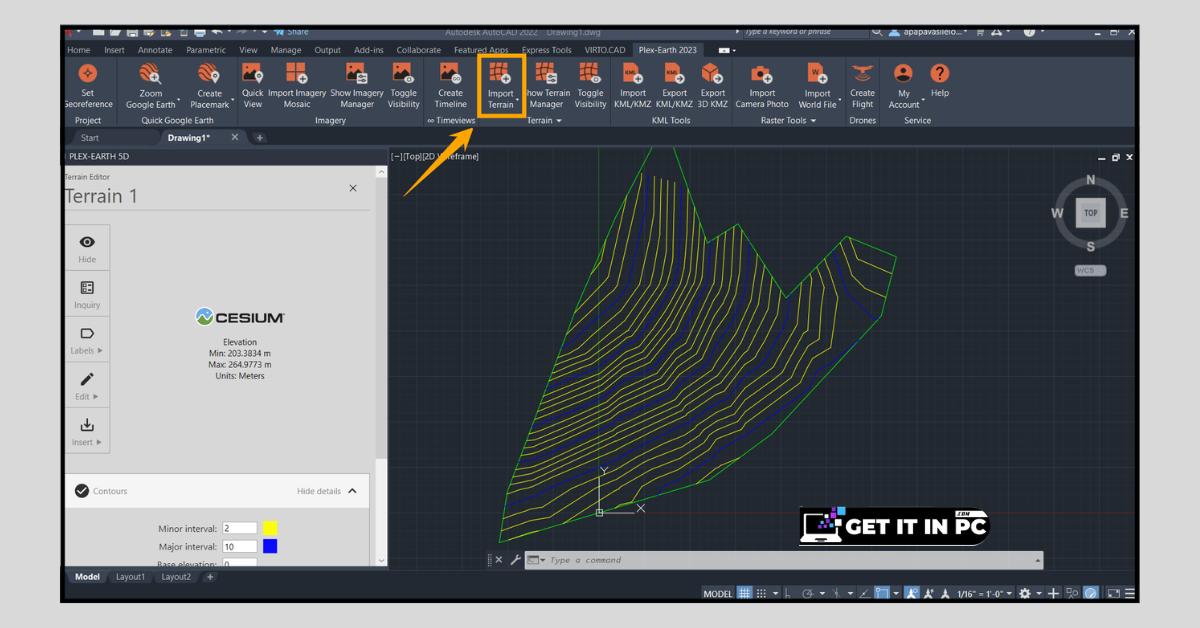This screenshot has height=628, width=1200.
Task: Toggle ortho mode in status bar
Action: (789, 593)
